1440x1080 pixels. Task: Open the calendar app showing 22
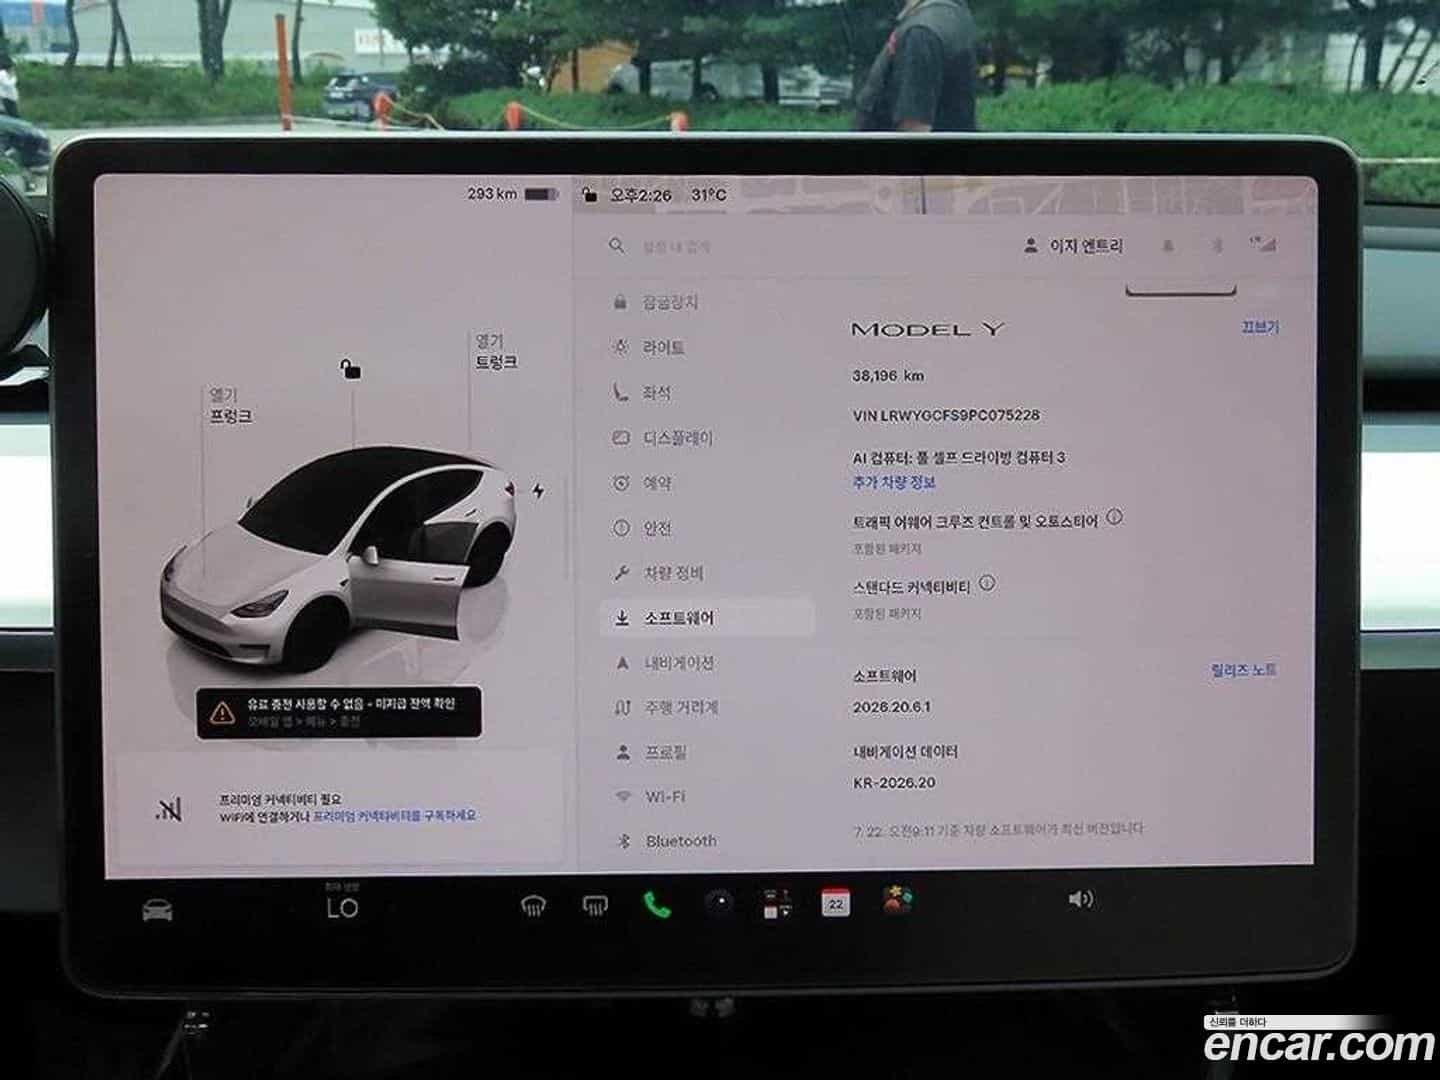[x=836, y=902]
